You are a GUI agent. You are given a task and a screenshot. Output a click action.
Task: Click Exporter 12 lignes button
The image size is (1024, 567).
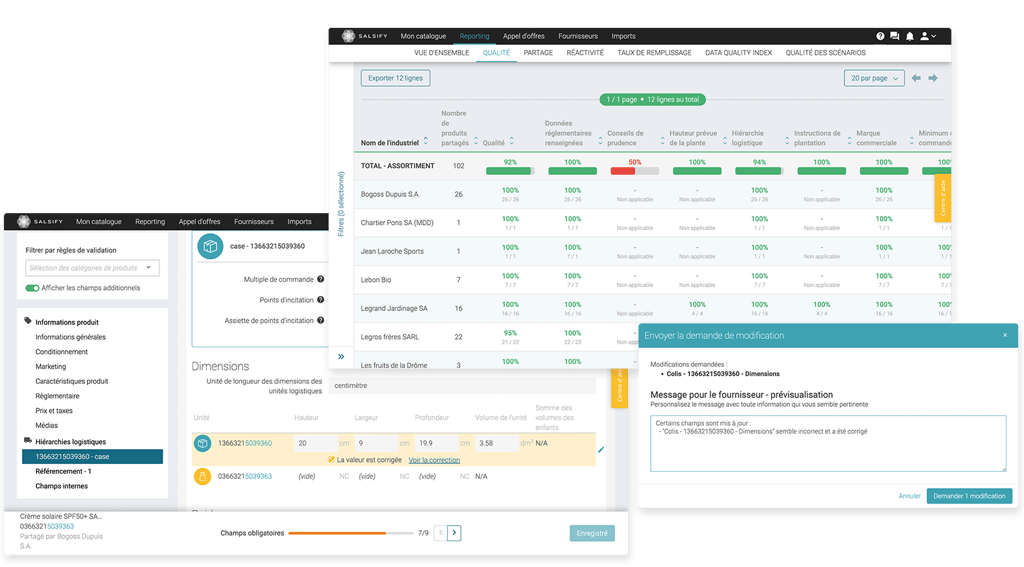point(395,78)
